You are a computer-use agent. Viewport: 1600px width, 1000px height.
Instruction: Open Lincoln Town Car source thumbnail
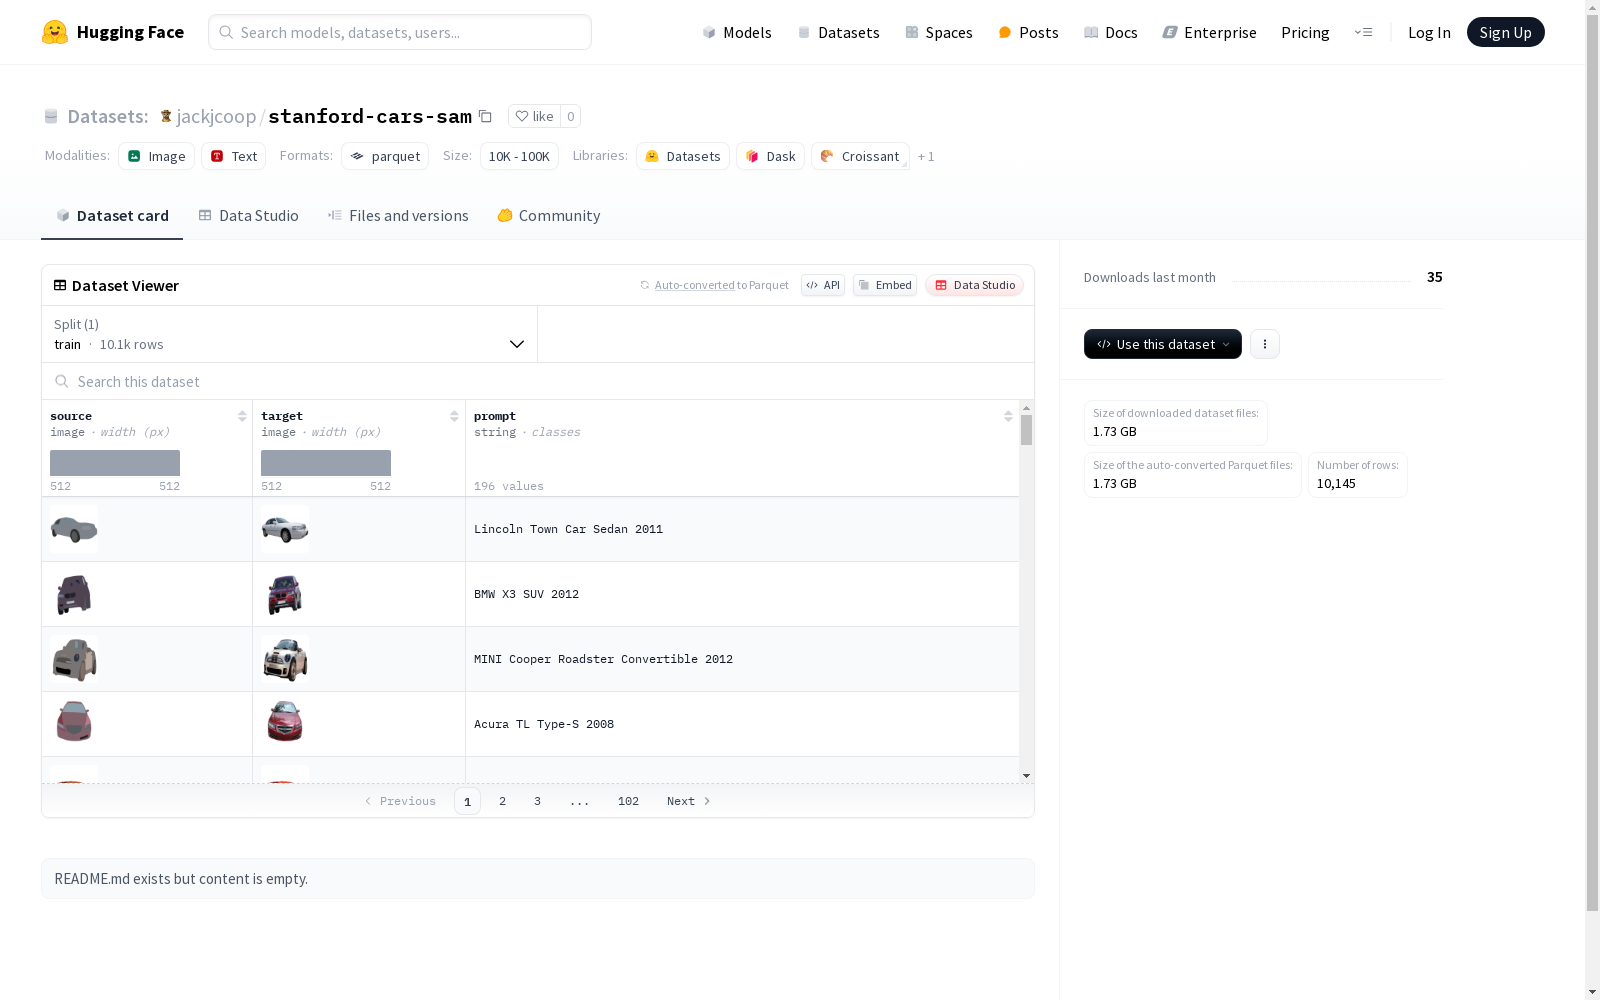pos(74,529)
